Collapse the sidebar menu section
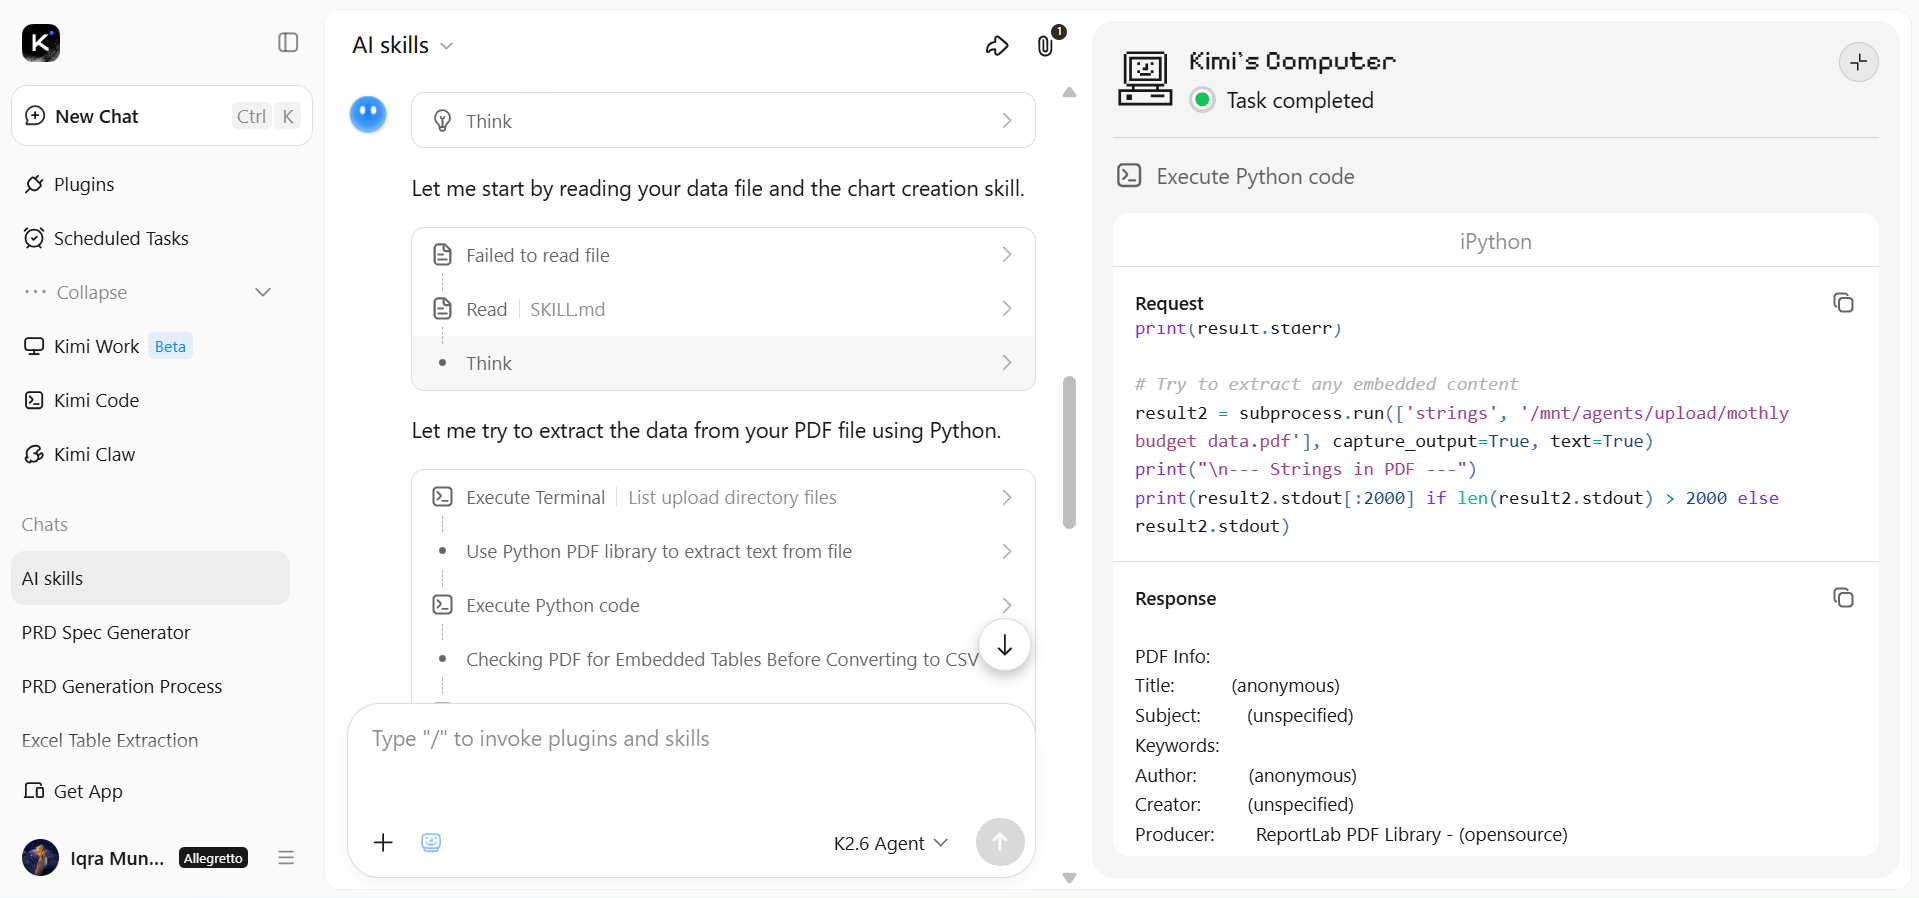 148,292
